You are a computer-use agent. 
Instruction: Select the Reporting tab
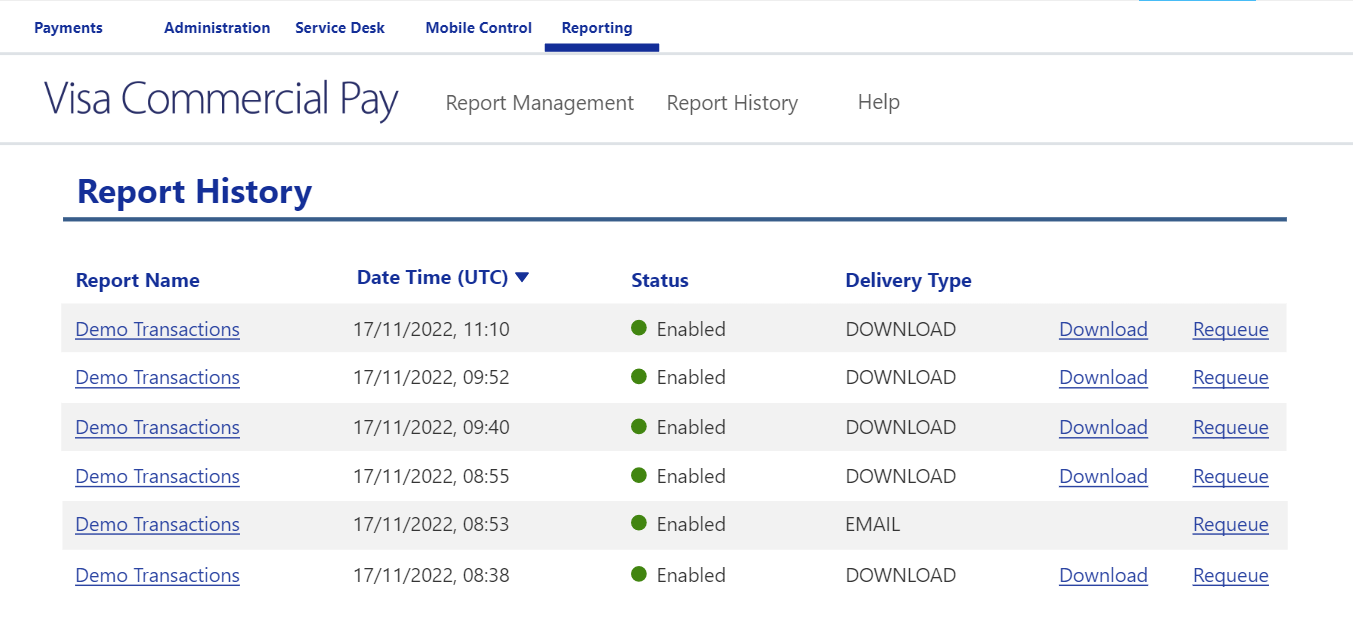pyautogui.click(x=597, y=28)
